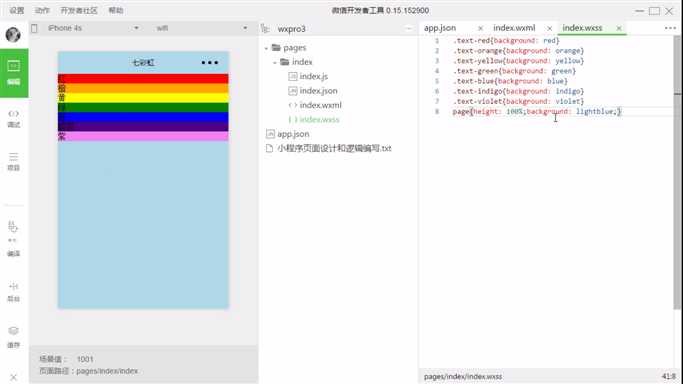Open index.js in the file tree

tap(314, 76)
